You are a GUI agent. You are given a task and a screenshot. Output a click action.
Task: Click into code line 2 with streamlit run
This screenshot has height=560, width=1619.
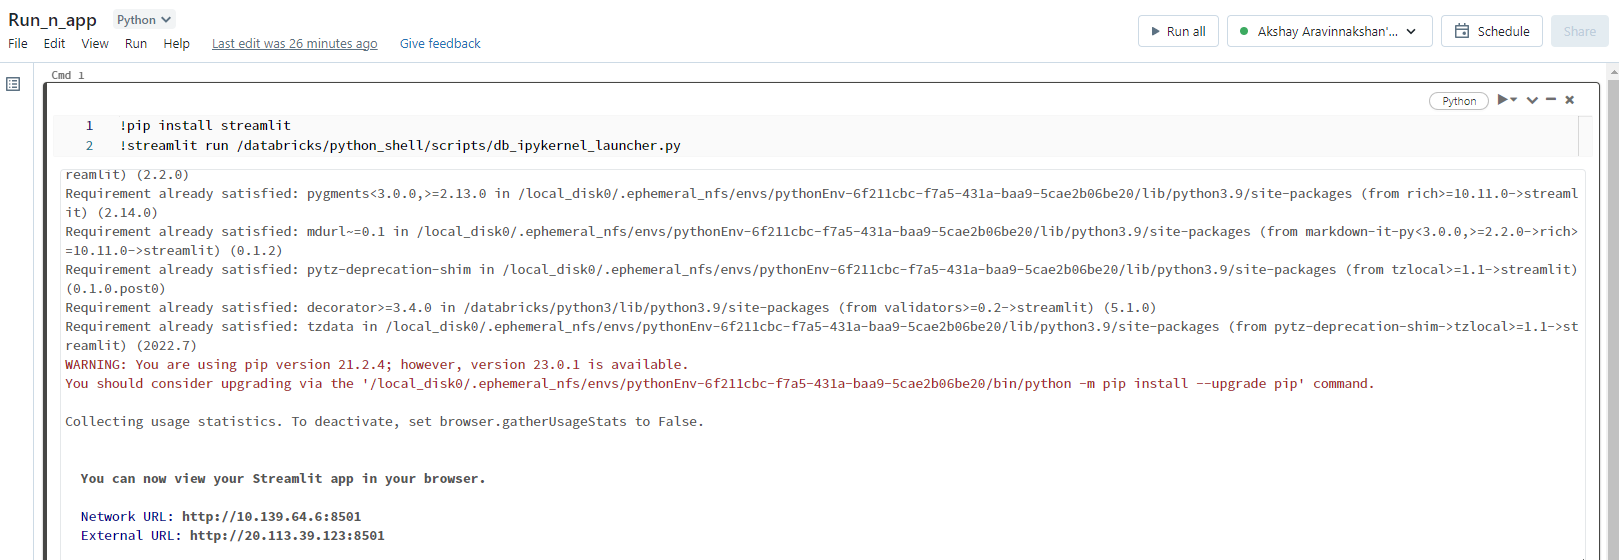[400, 146]
